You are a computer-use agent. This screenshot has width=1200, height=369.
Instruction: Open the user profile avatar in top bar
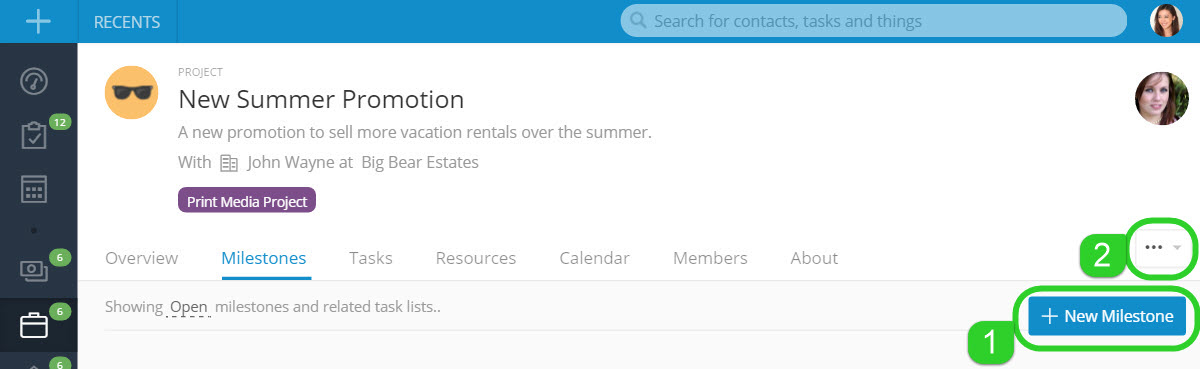[1166, 21]
